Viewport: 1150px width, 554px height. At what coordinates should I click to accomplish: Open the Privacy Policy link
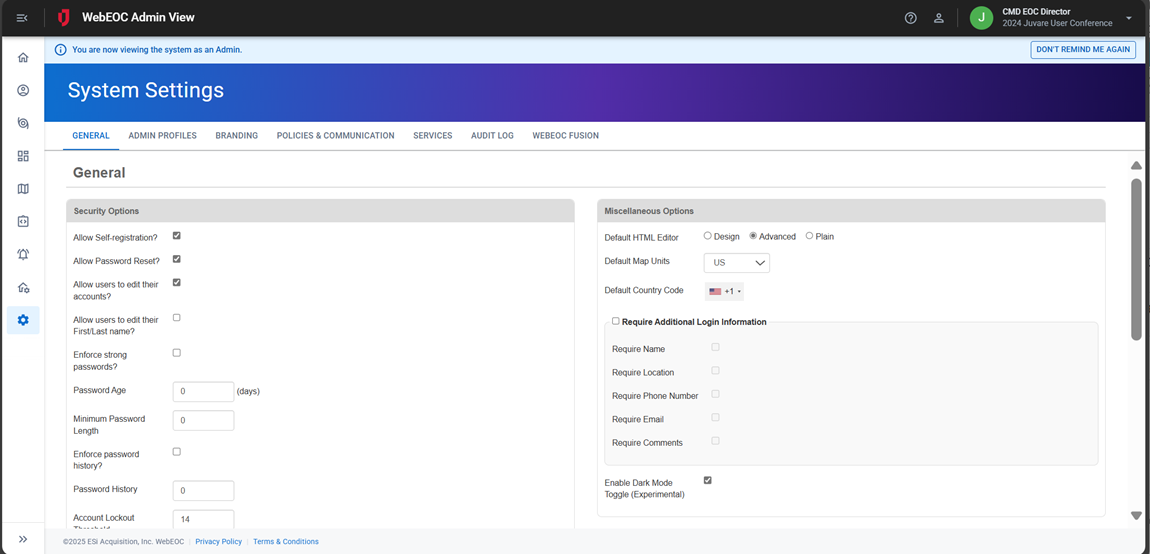coord(218,542)
